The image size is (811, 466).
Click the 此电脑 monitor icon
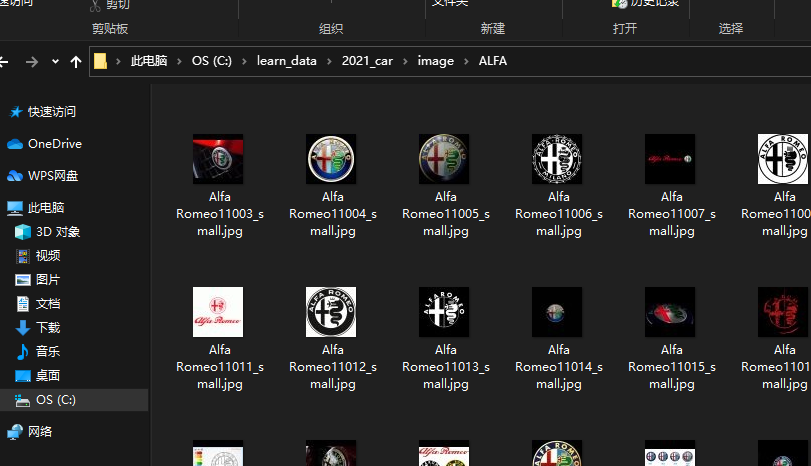tap(14, 208)
